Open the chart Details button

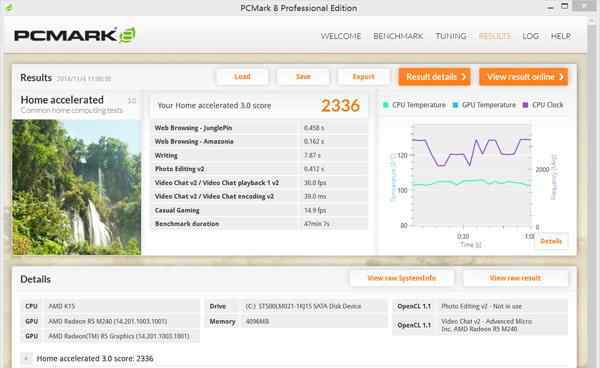coord(551,241)
